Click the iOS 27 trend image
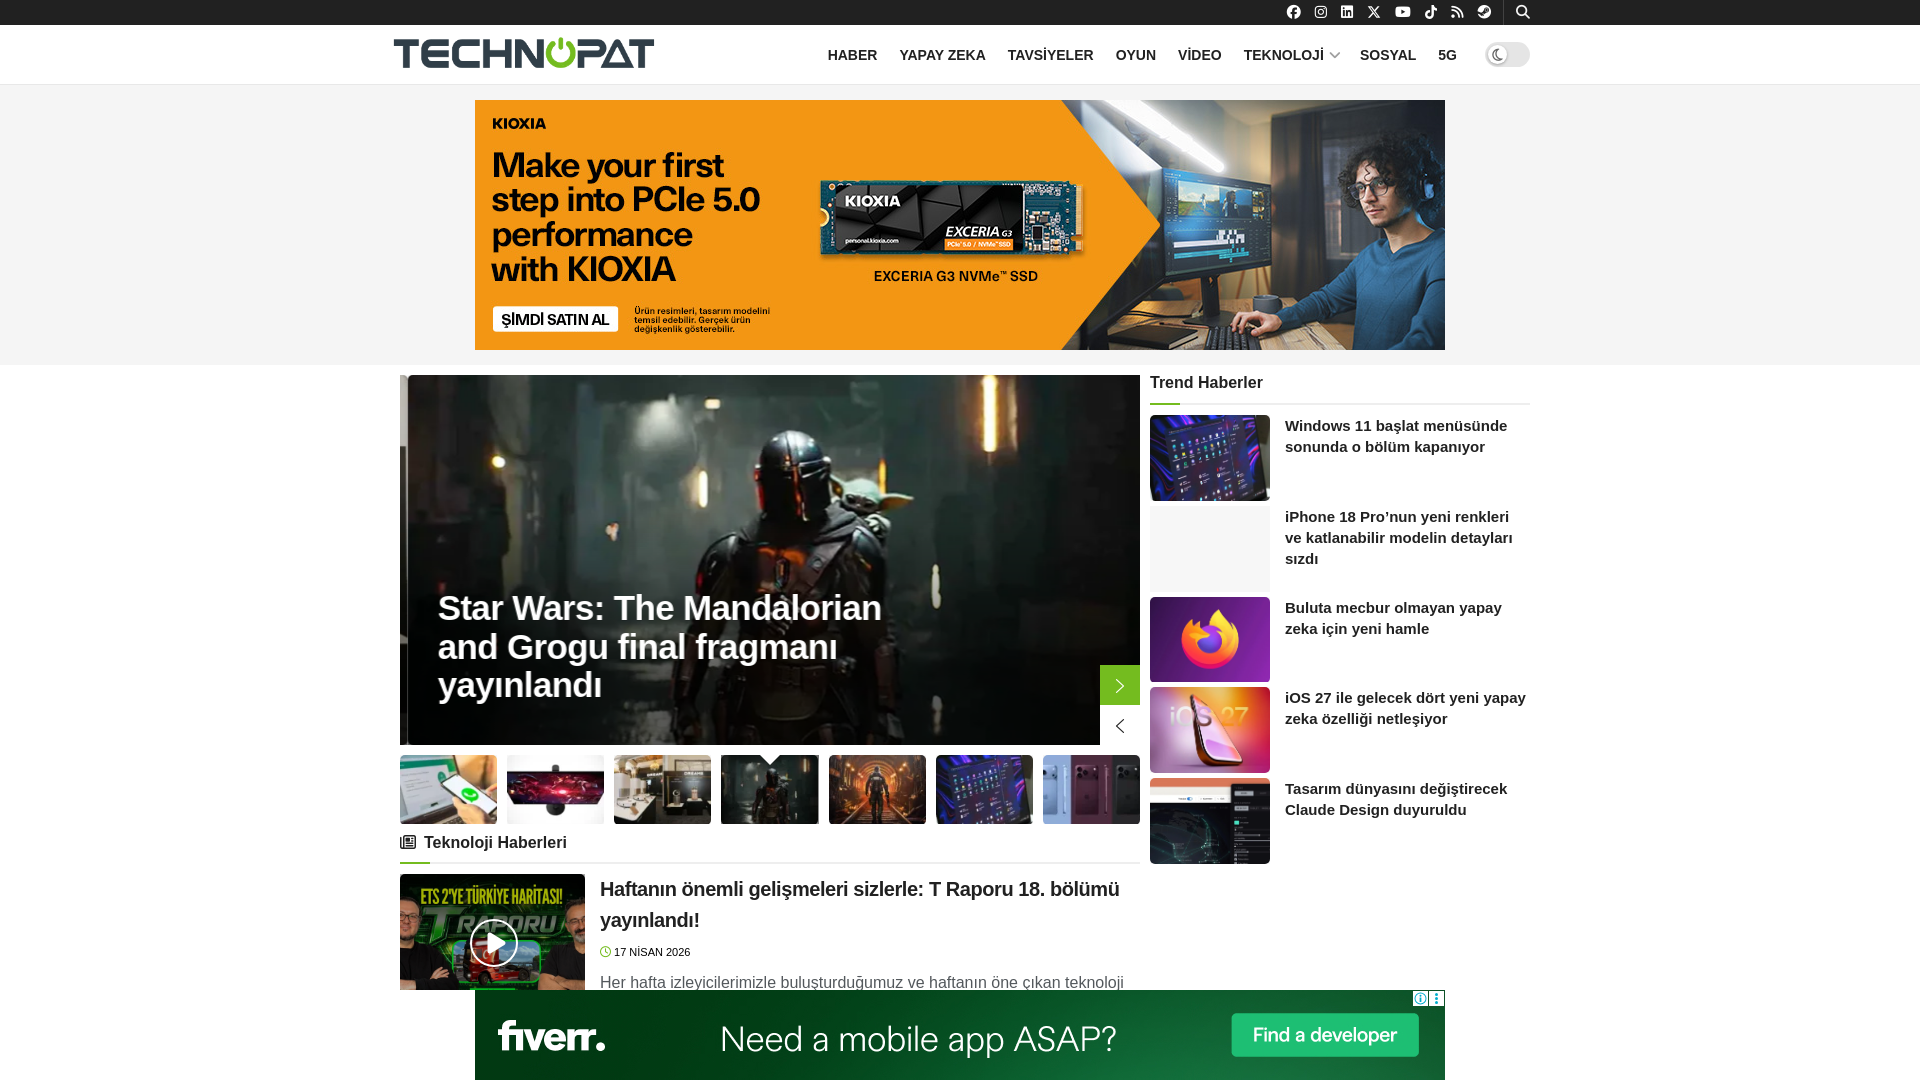Image resolution: width=1920 pixels, height=1080 pixels. 1210,730
